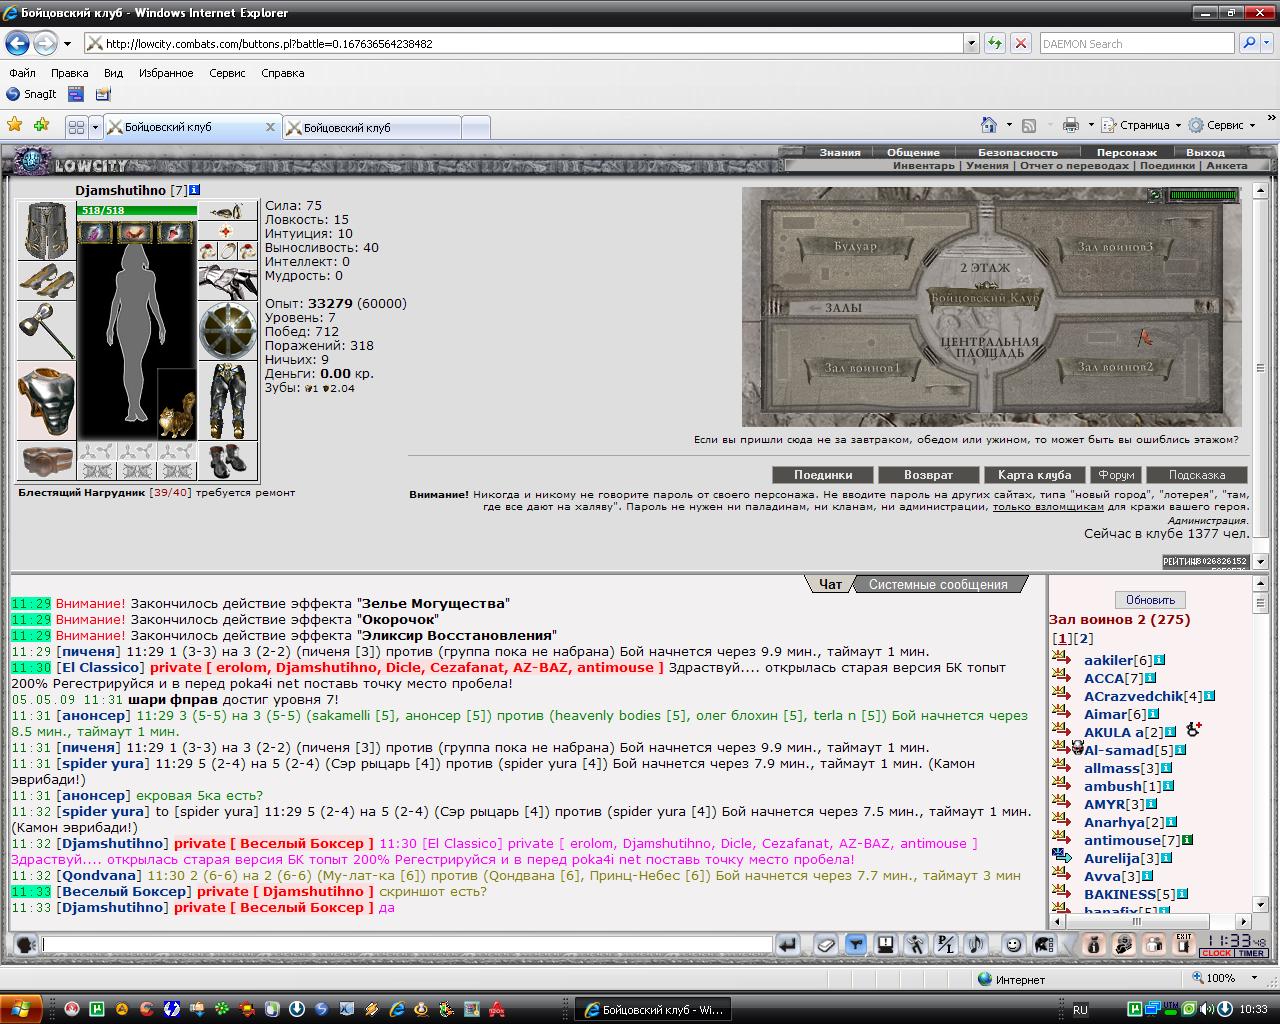Toggle the sound music note icon
Screen dimensions: 1280x1024
pyautogui.click(x=976, y=944)
